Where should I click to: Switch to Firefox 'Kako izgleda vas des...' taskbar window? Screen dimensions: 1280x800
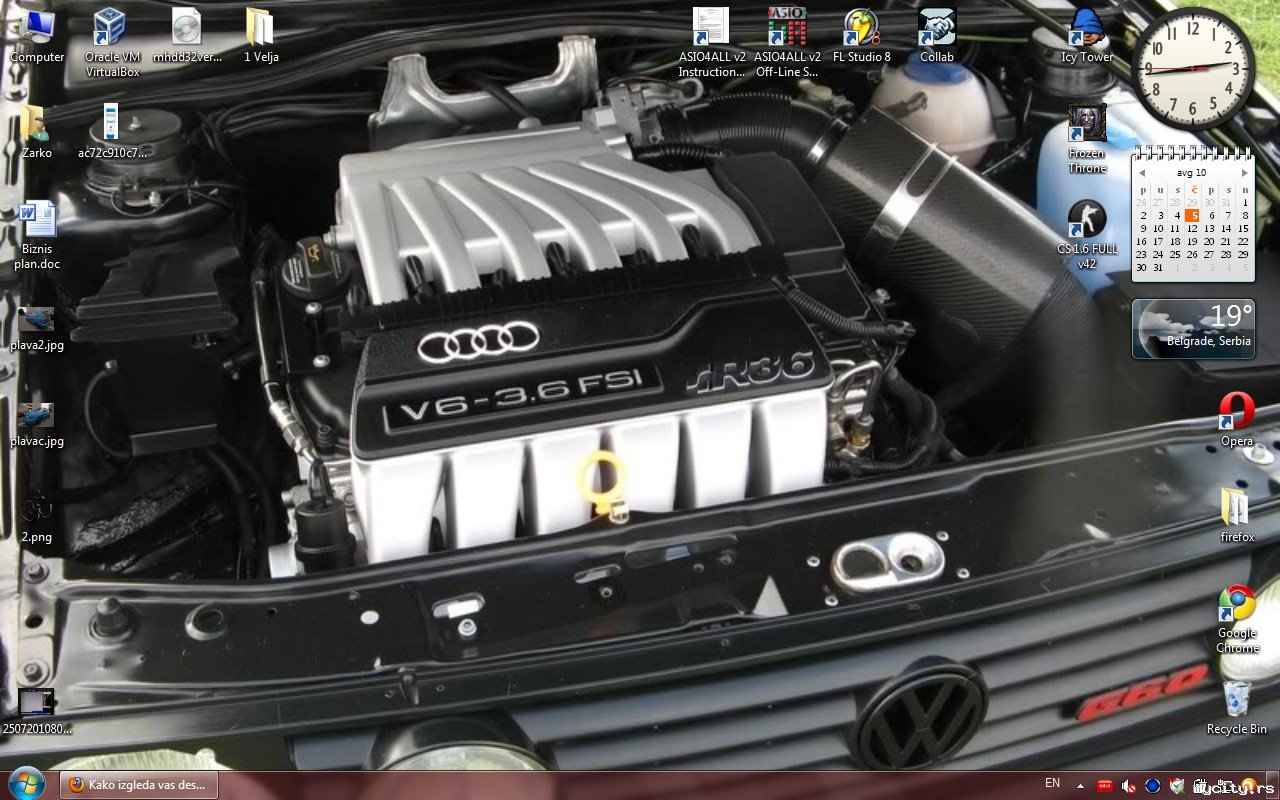[x=138, y=785]
